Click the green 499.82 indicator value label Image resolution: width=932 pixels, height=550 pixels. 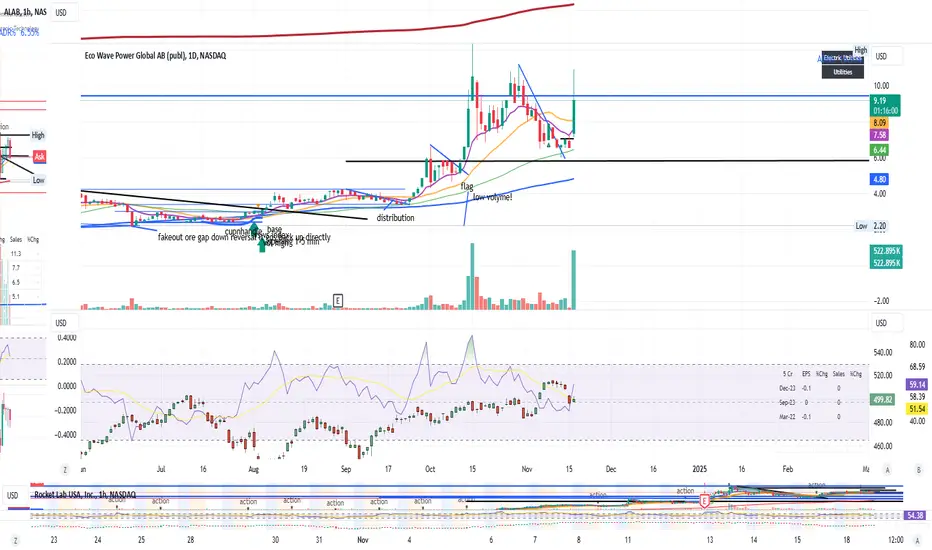(x=883, y=400)
